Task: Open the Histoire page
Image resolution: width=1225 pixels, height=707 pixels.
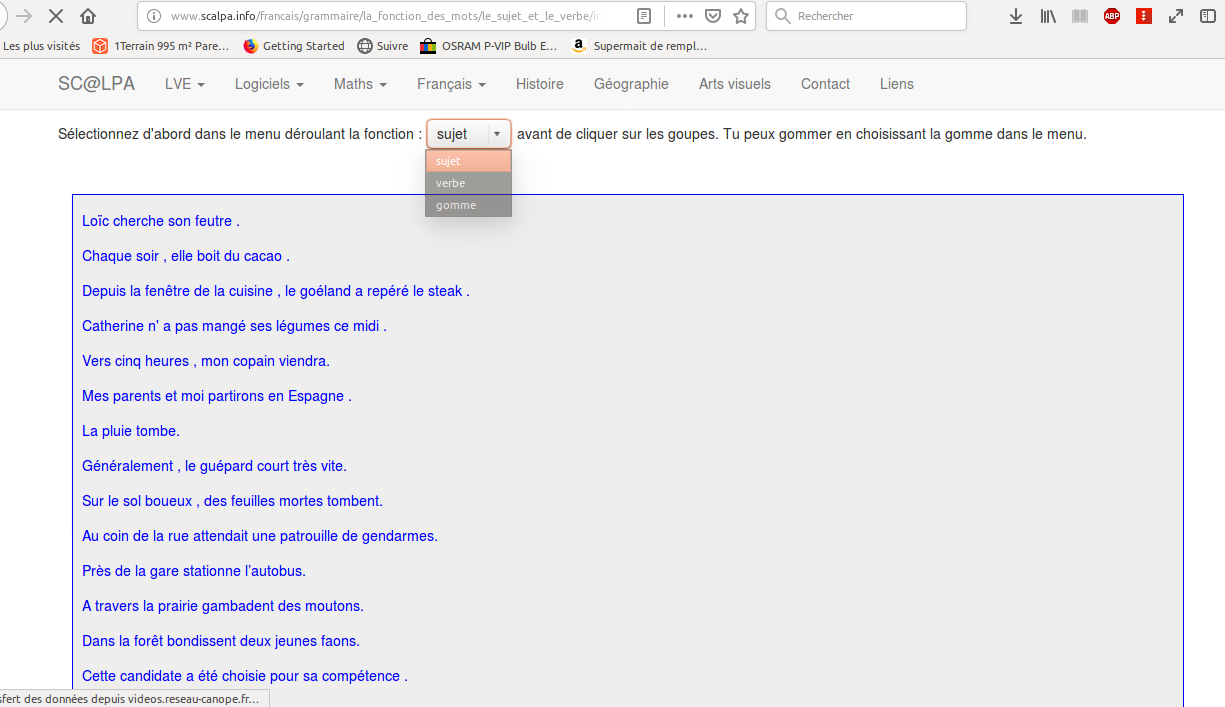Action: 540,84
